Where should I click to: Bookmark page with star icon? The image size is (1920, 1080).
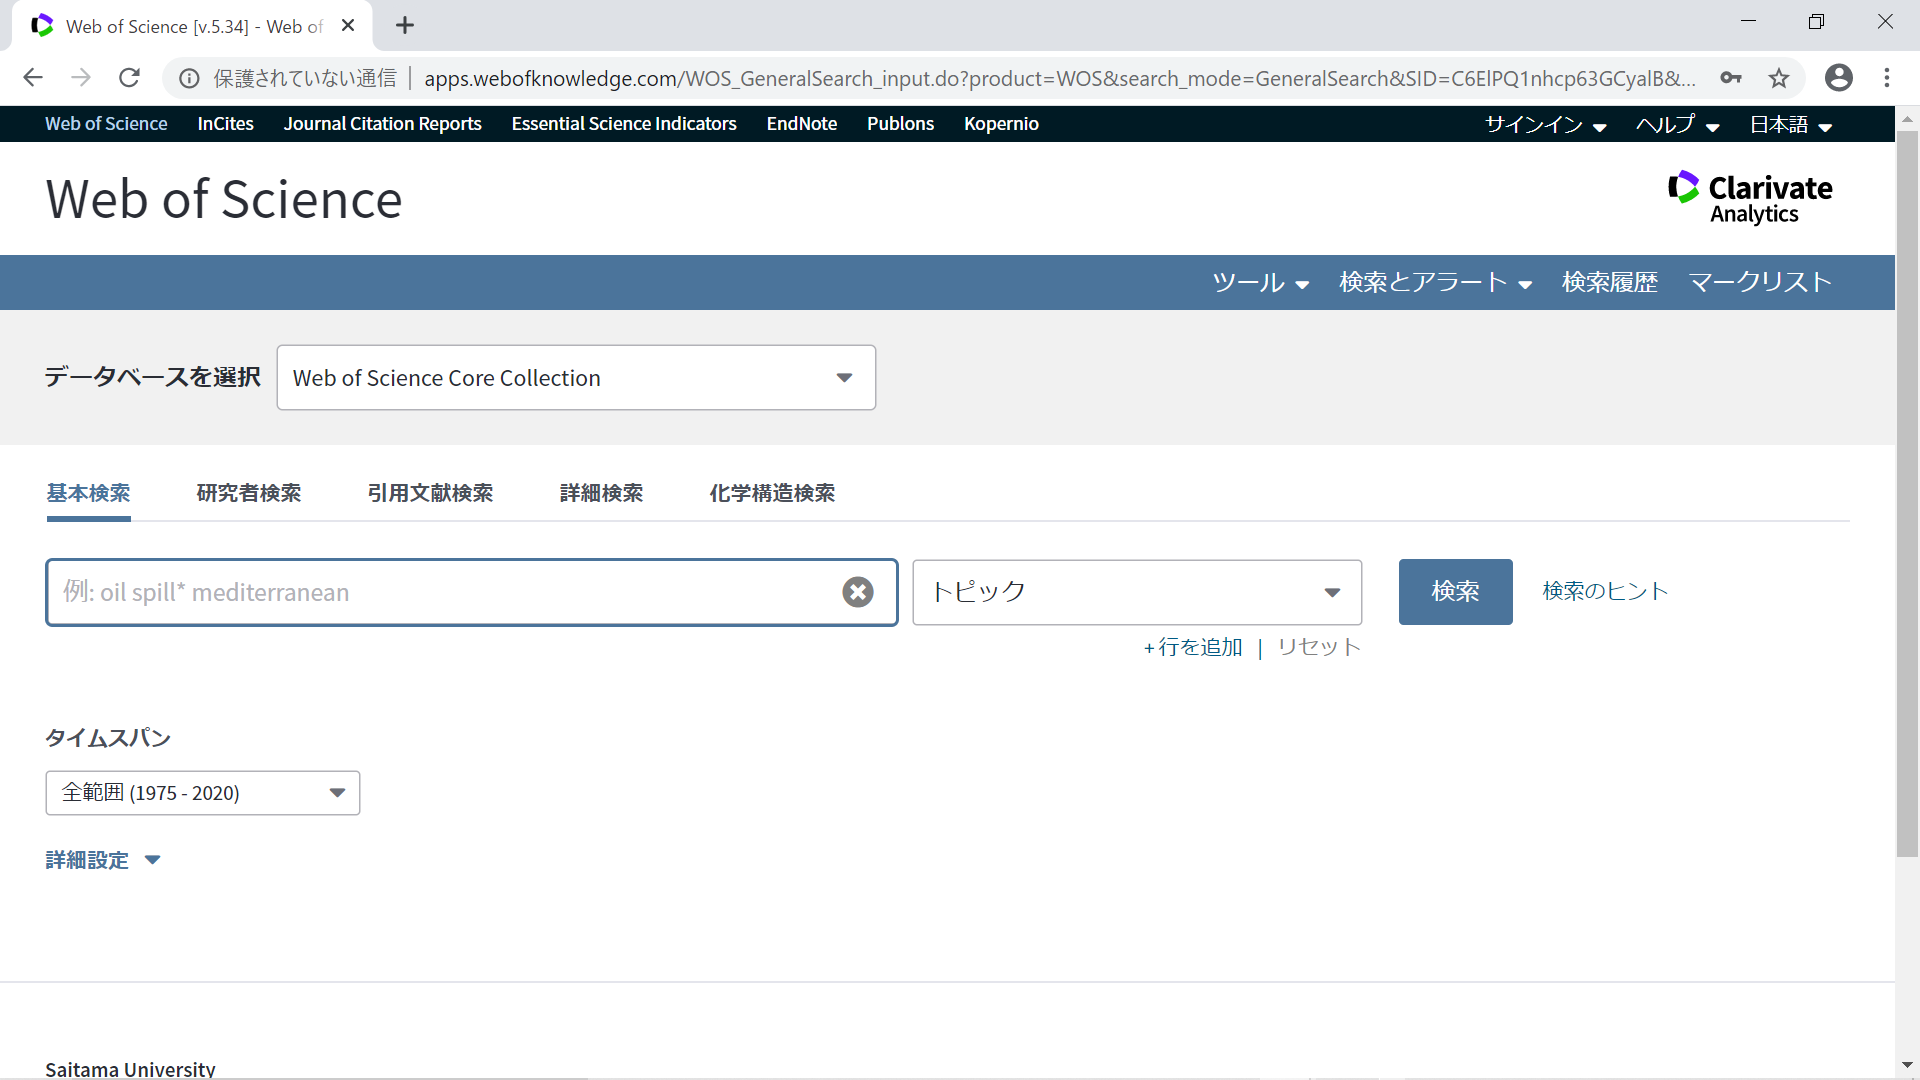click(1778, 78)
